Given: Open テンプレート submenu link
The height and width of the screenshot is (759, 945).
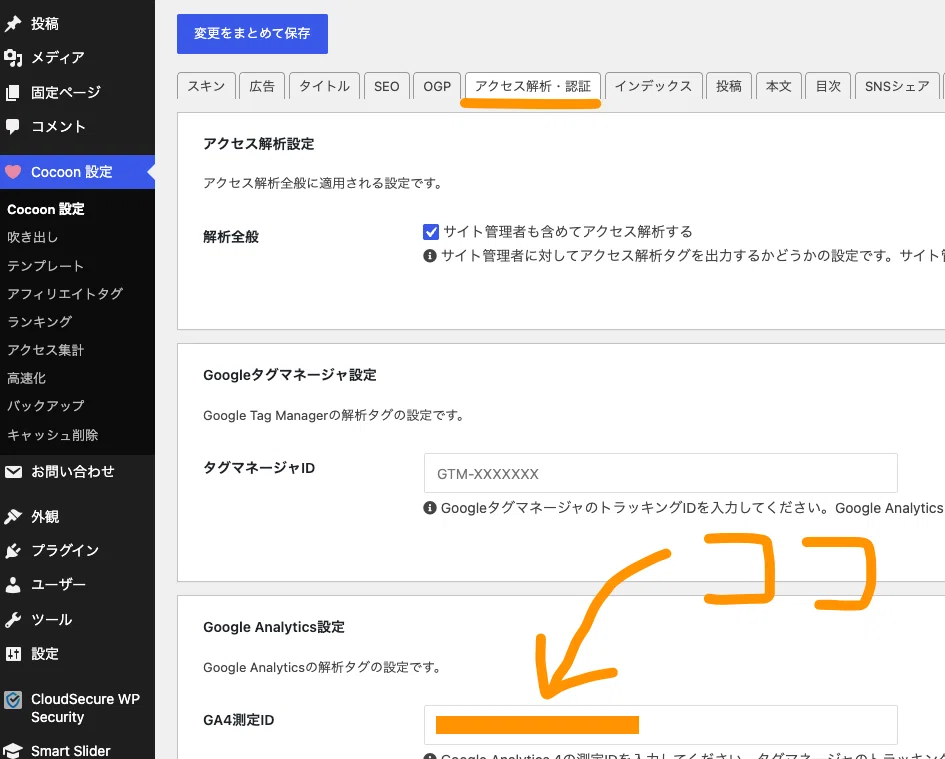Looking at the screenshot, I should tap(45, 266).
